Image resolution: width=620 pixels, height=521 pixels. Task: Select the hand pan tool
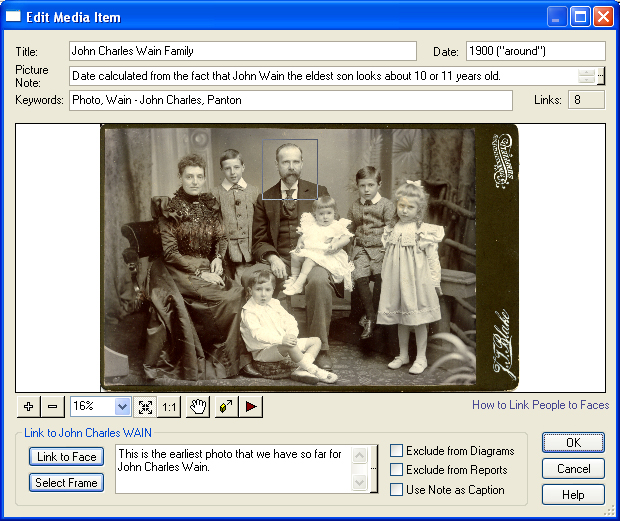point(198,406)
